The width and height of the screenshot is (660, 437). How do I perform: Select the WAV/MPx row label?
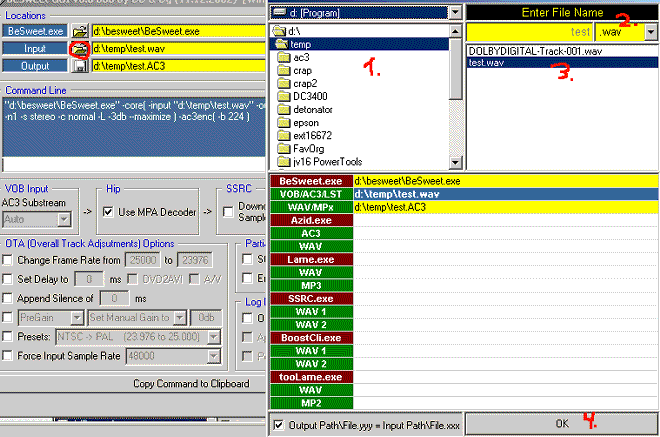pyautogui.click(x=311, y=207)
